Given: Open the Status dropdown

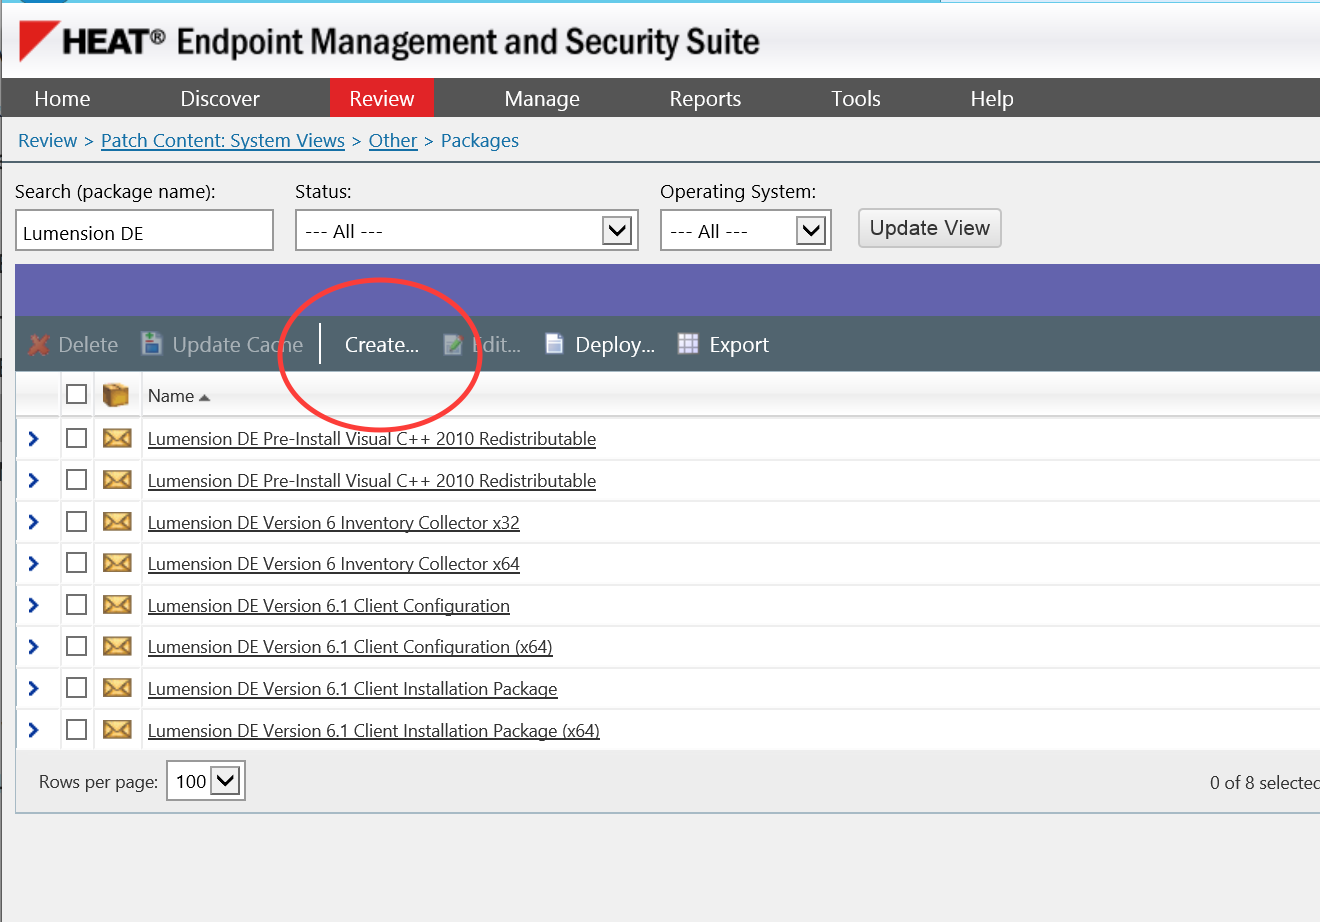Looking at the screenshot, I should 467,231.
